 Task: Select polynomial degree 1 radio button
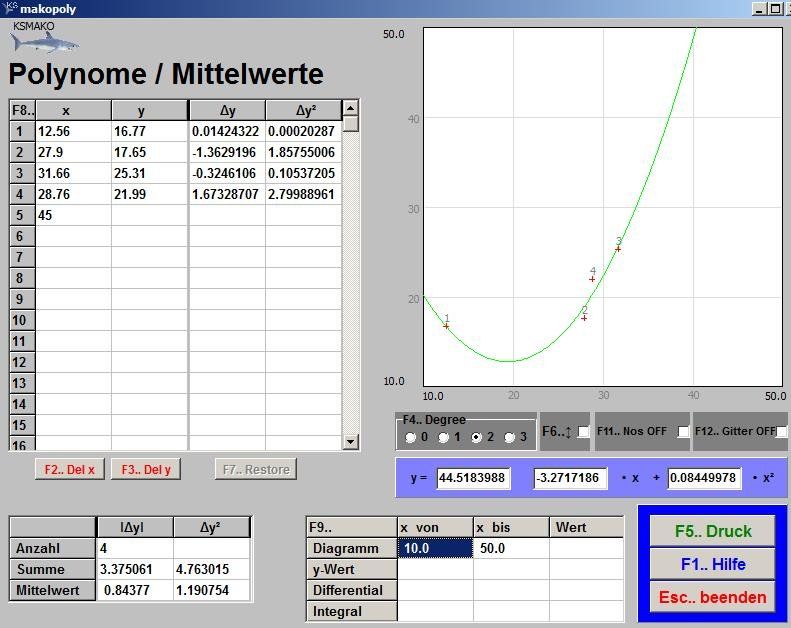pos(444,437)
